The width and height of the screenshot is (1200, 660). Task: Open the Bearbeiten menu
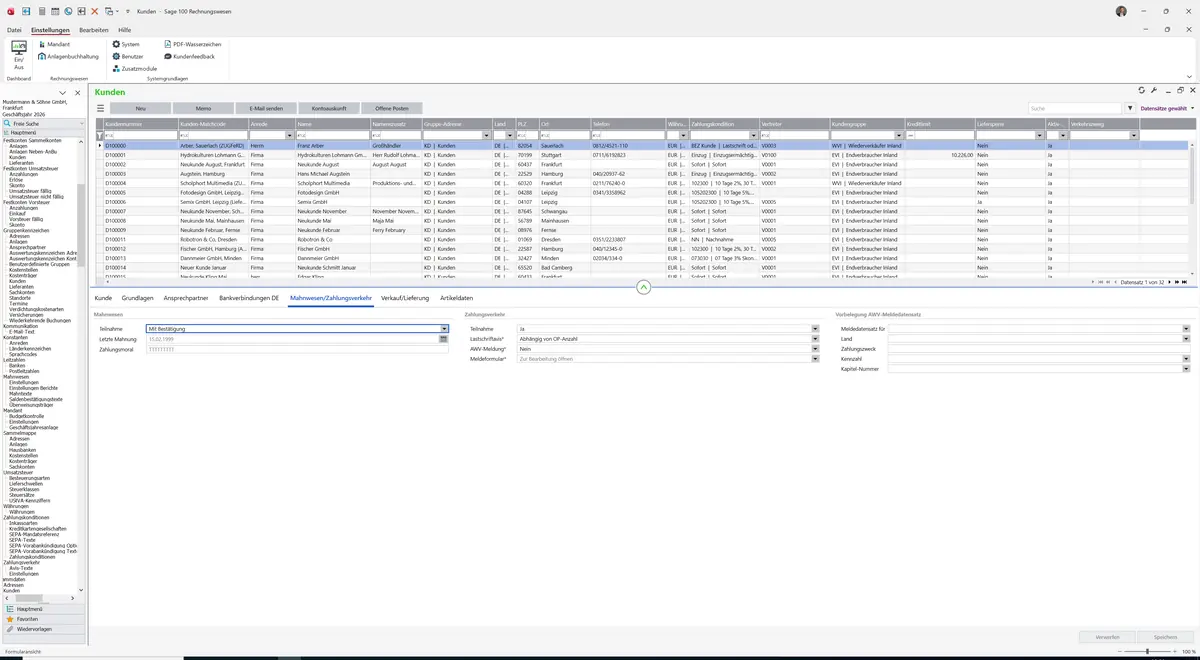click(94, 30)
